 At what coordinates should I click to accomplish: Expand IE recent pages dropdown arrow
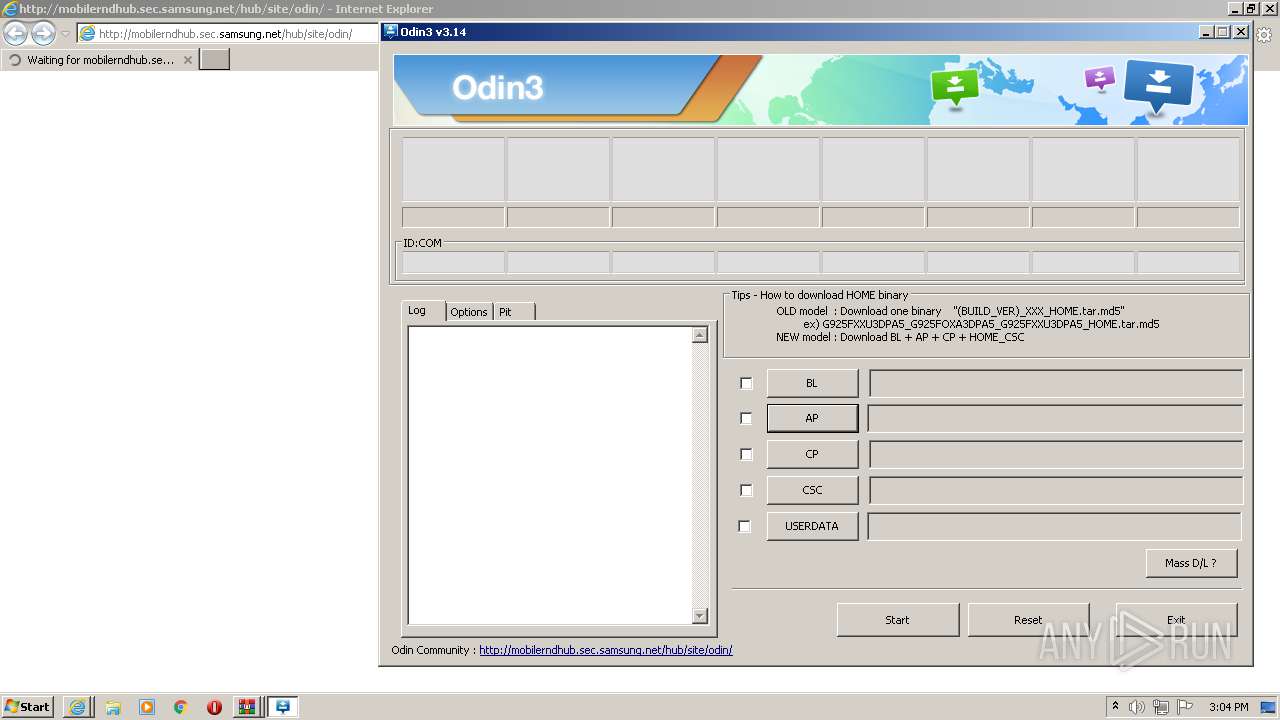click(x=65, y=34)
